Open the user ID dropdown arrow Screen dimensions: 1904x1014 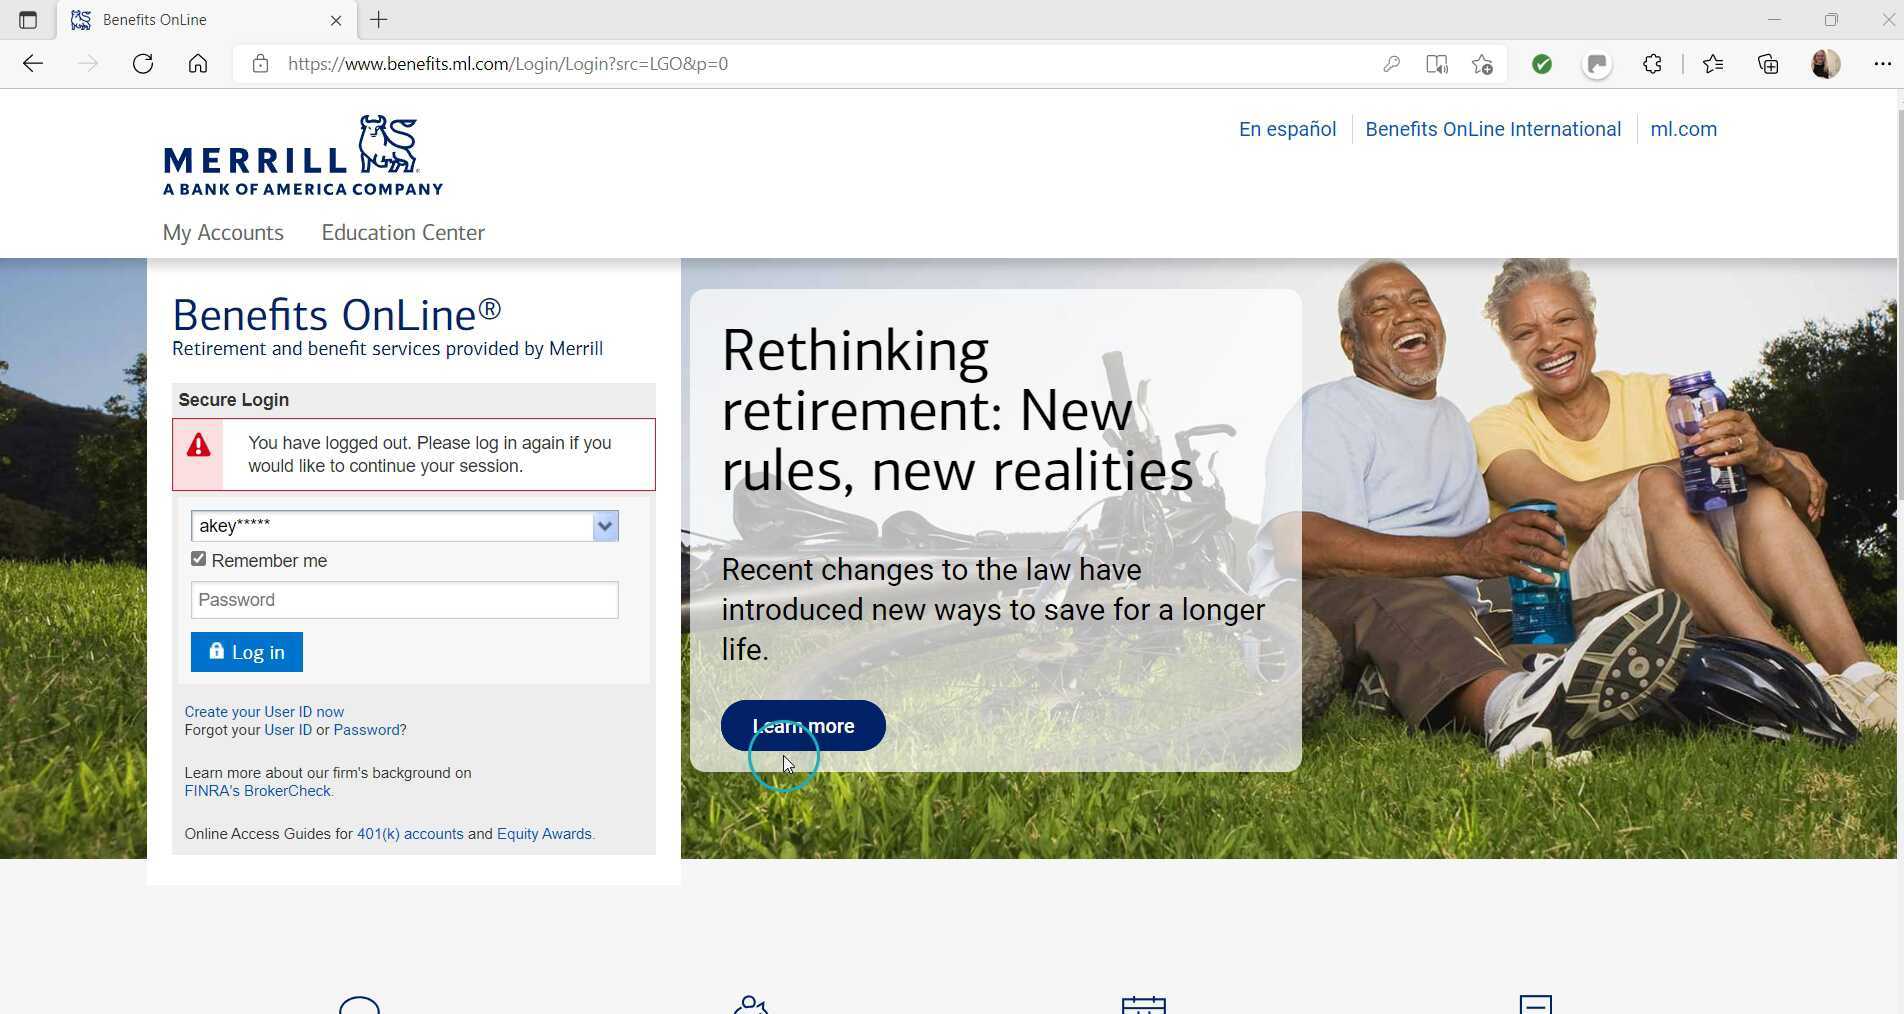pyautogui.click(x=604, y=526)
